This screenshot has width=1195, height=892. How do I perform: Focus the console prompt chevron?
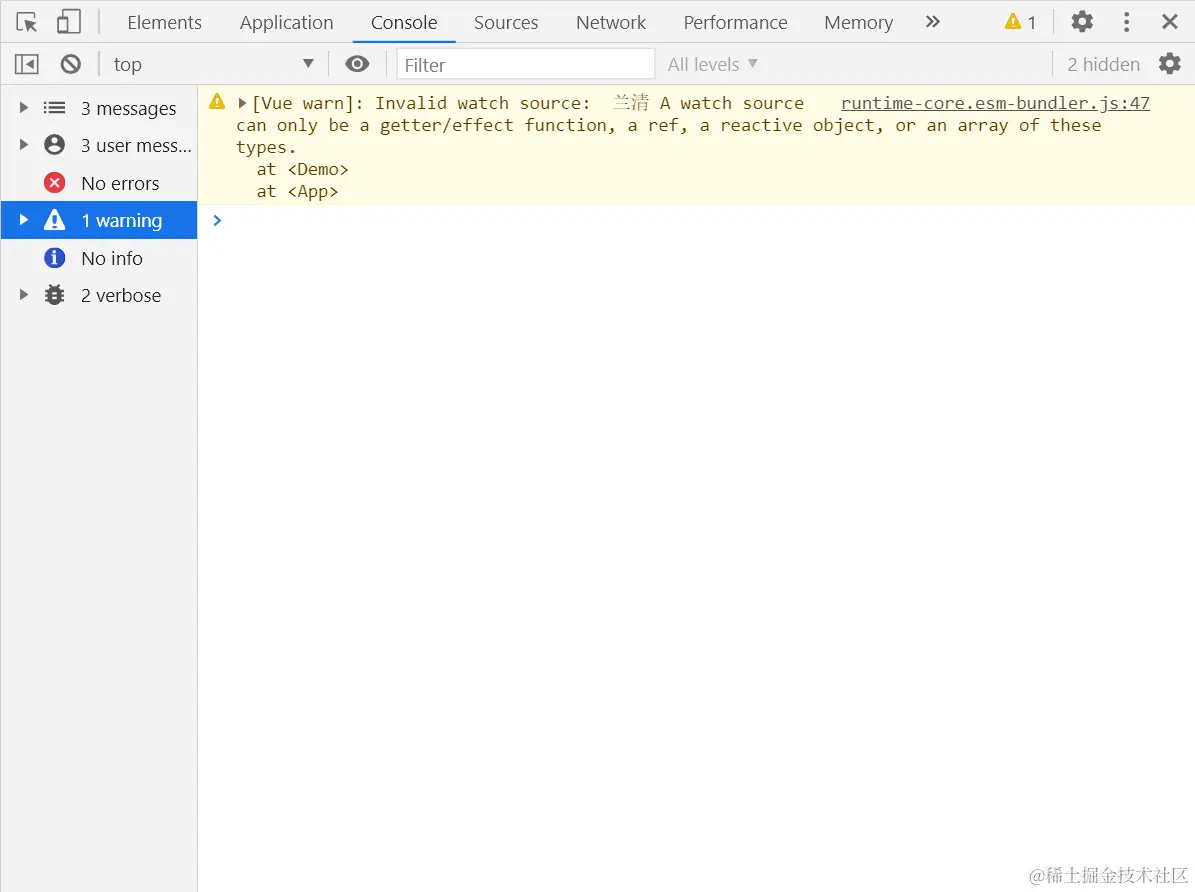[217, 220]
